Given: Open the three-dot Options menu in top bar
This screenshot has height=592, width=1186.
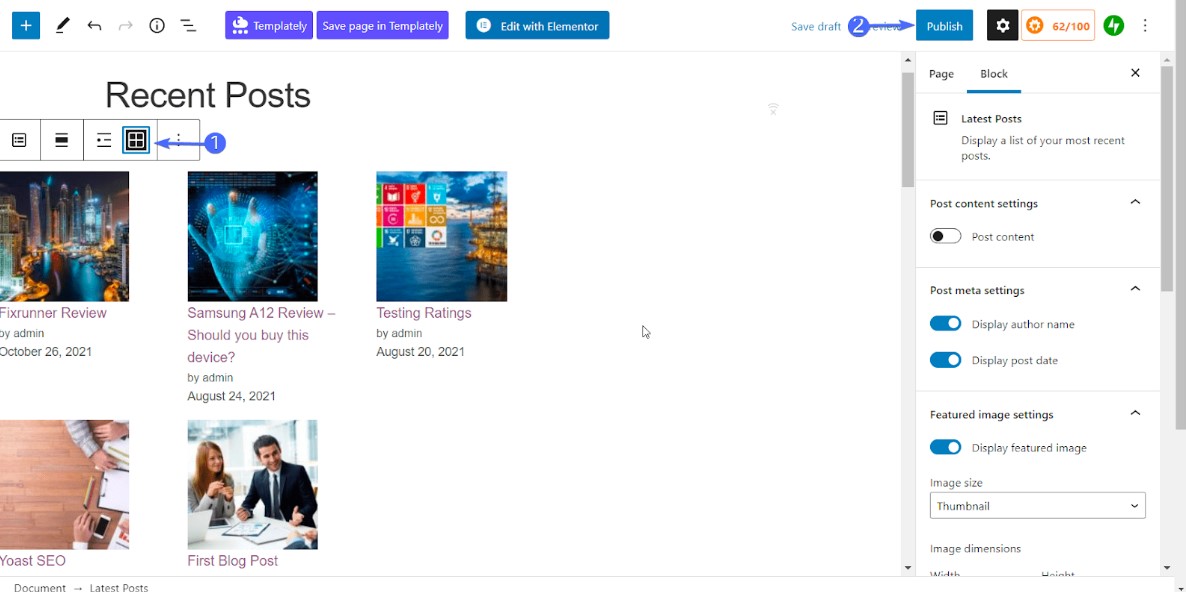Looking at the screenshot, I should coord(1145,26).
